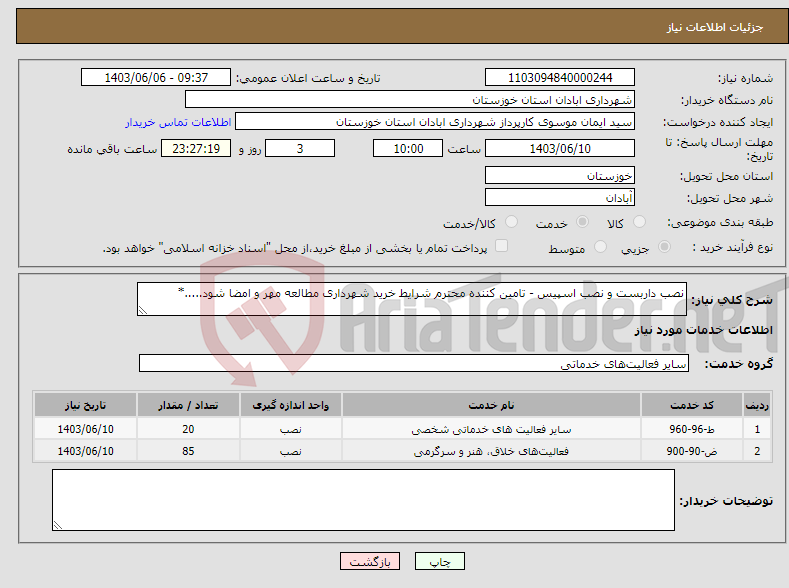Screen dimensions: 789x588
Task: Click the ردیف column header
Action: (x=757, y=405)
